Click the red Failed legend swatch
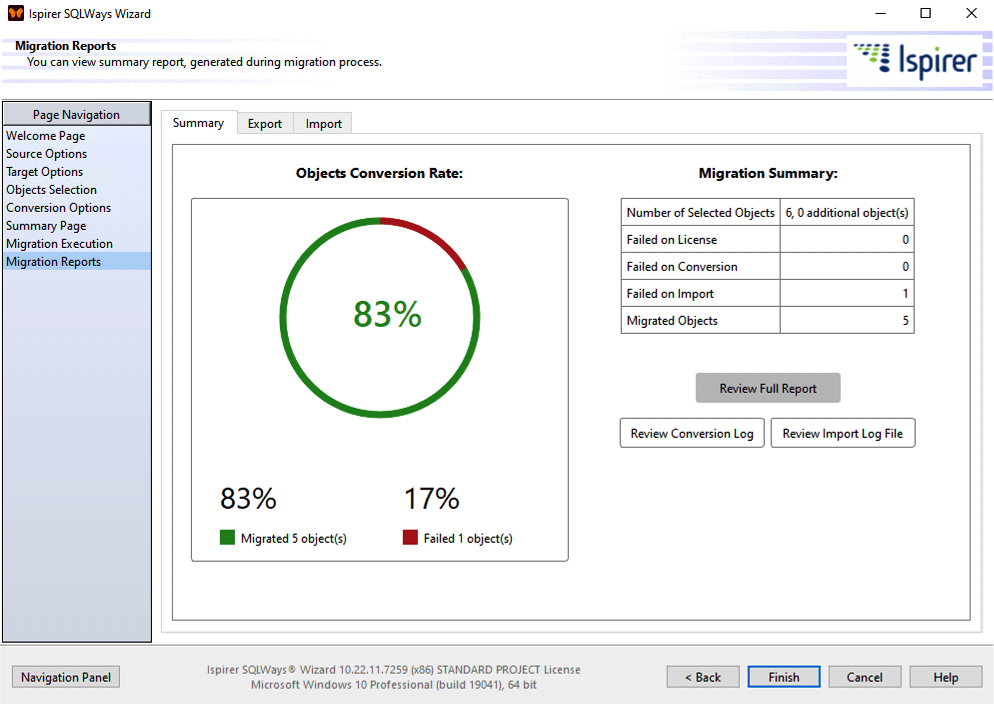994x704 pixels. (x=410, y=537)
